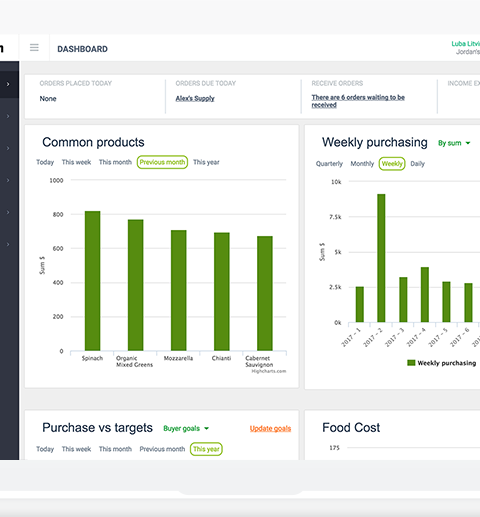
Task: Select Previous month in Purchase vs targets
Action: (162, 449)
